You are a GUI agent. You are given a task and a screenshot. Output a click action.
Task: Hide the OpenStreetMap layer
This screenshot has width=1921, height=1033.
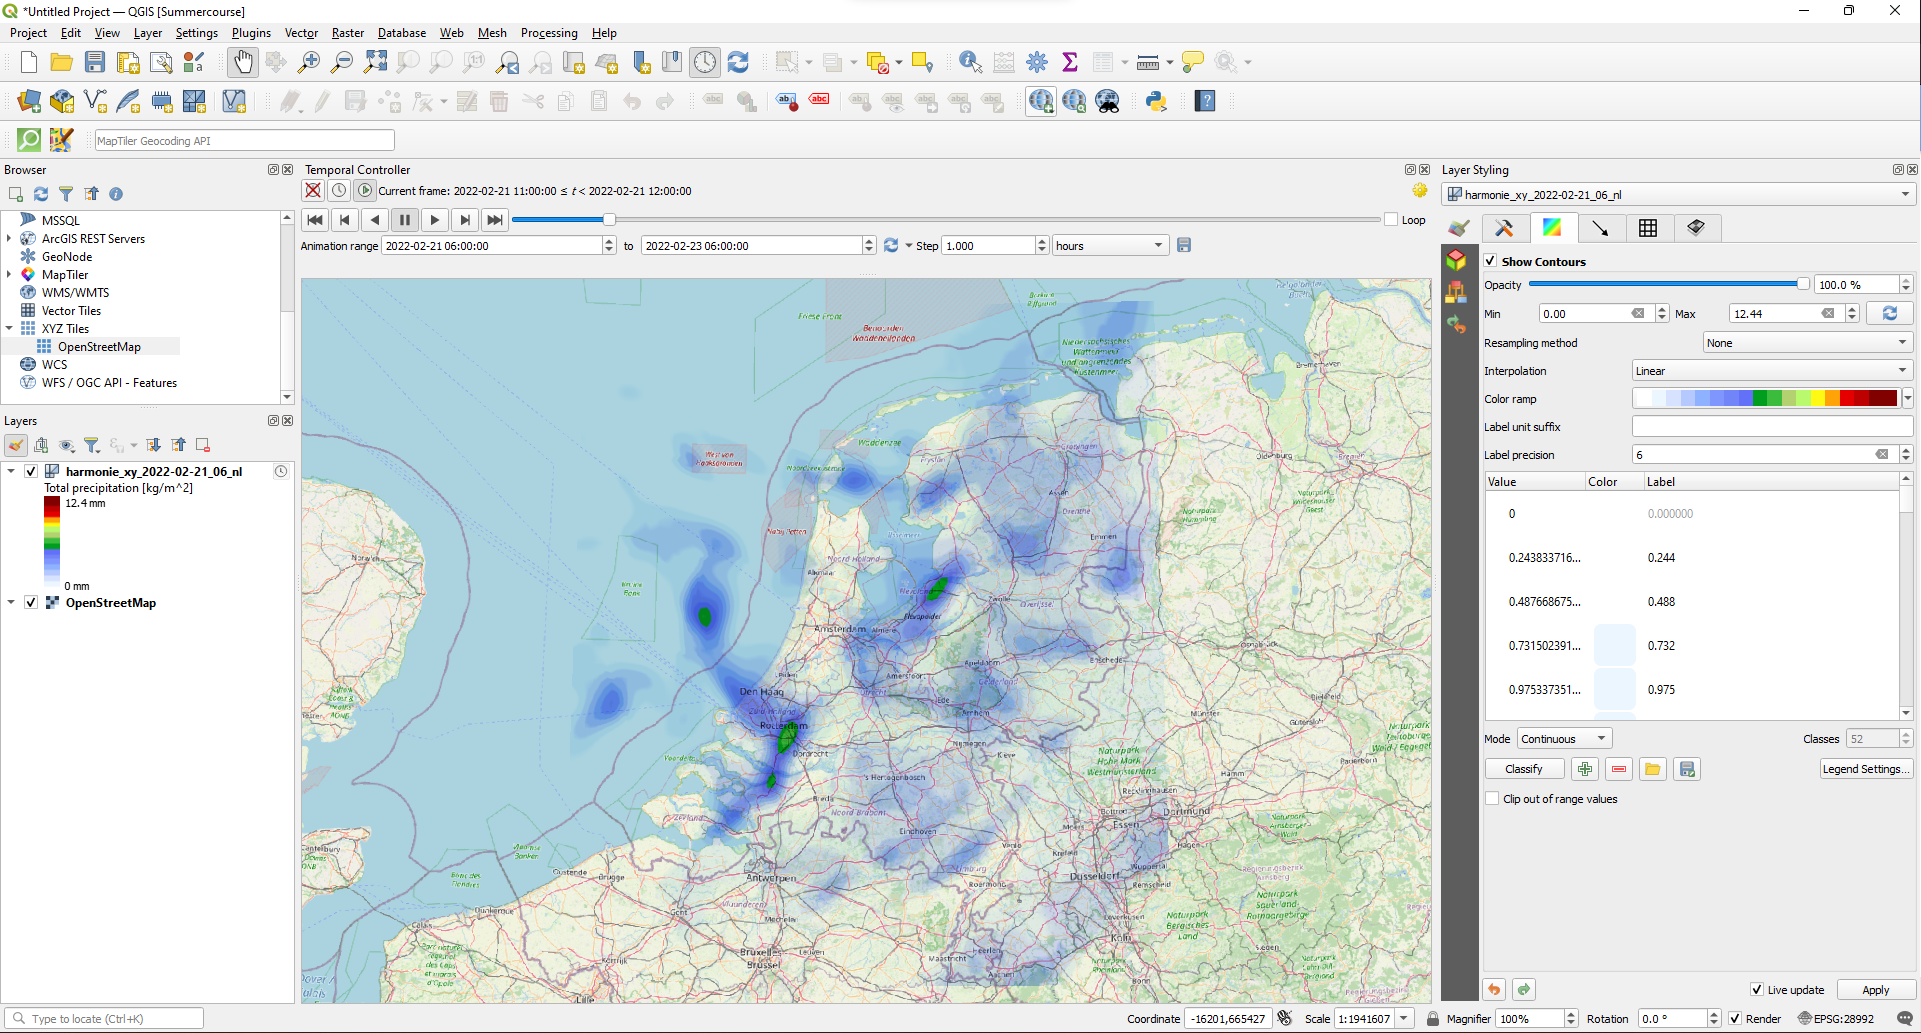[x=31, y=602]
